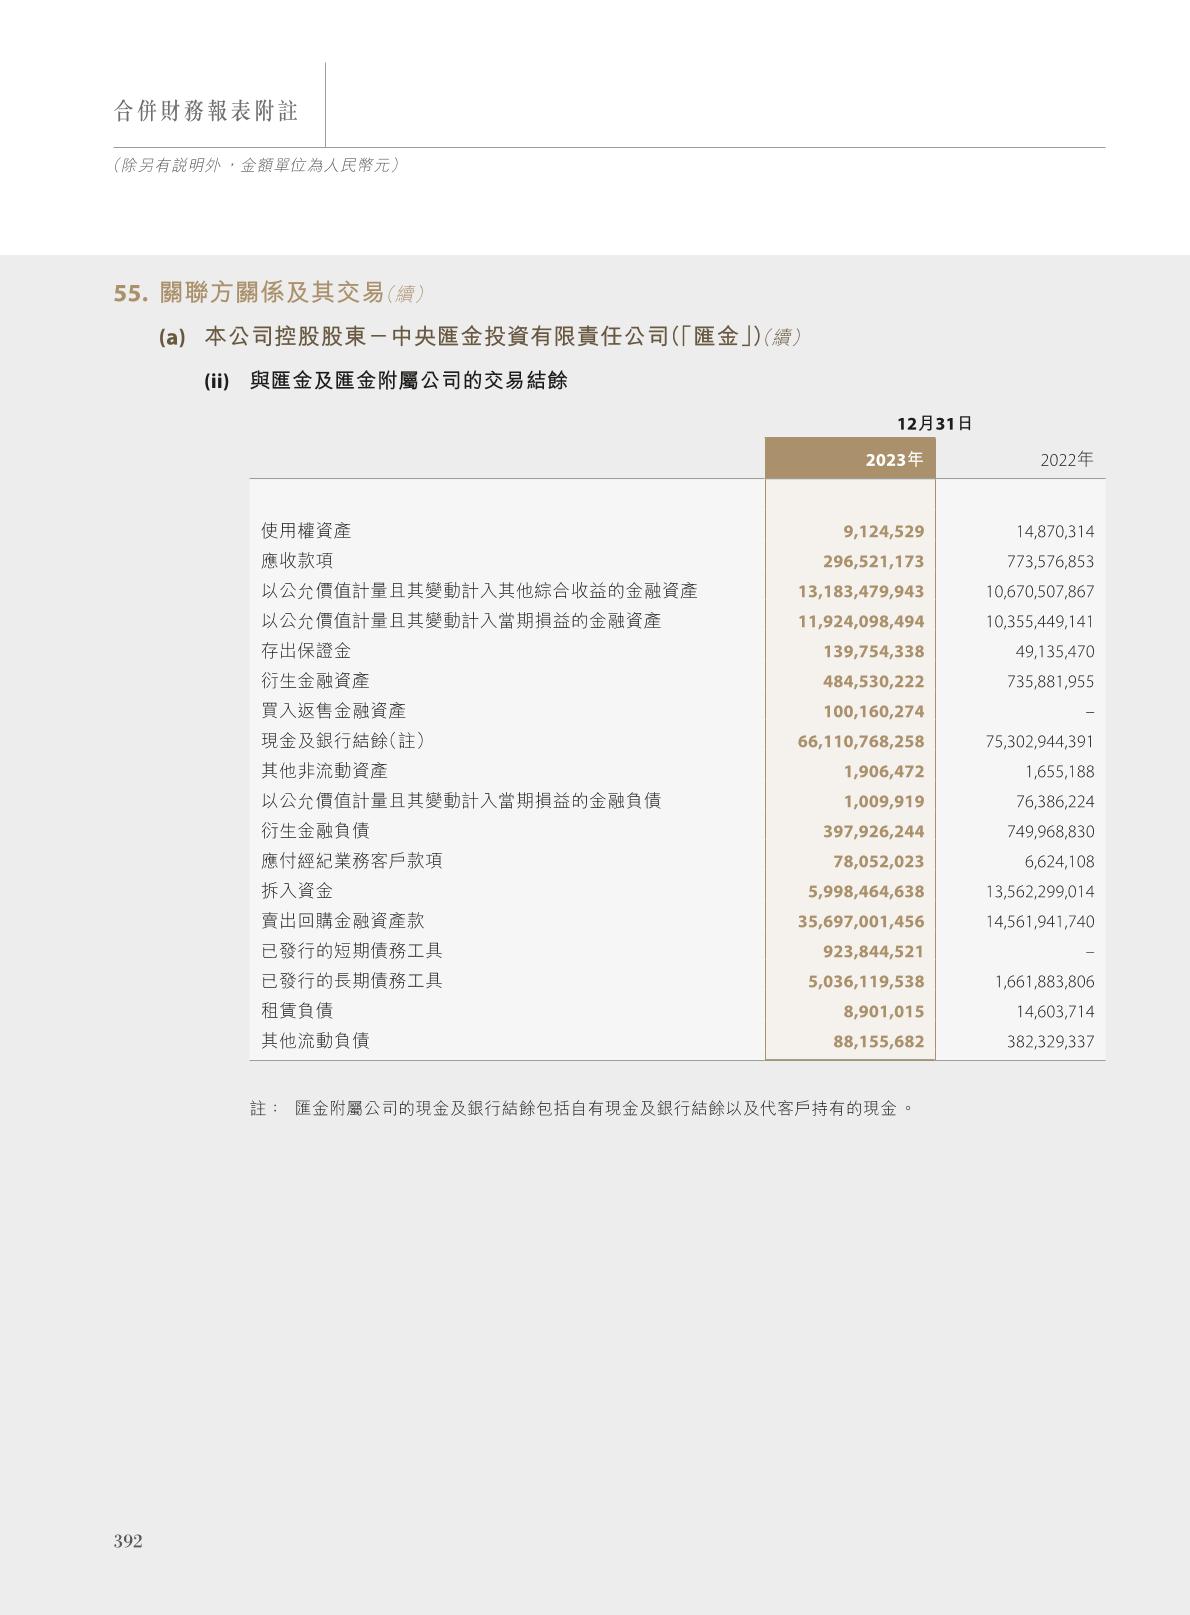Screen dimensions: 1190x1615
Task: Click the 現金及銀行結餘(註) row label
Action: click(x=343, y=741)
